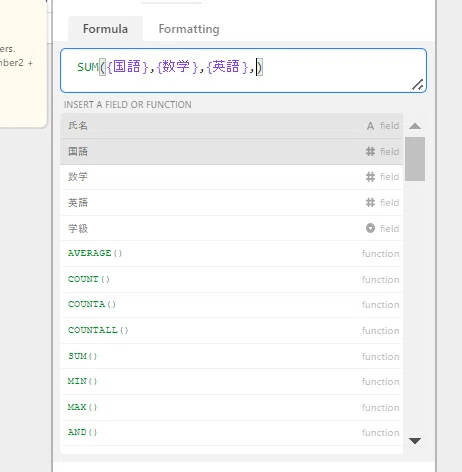Image resolution: width=462 pixels, height=472 pixels.
Task: Insert the MIN() function
Action: (231, 381)
